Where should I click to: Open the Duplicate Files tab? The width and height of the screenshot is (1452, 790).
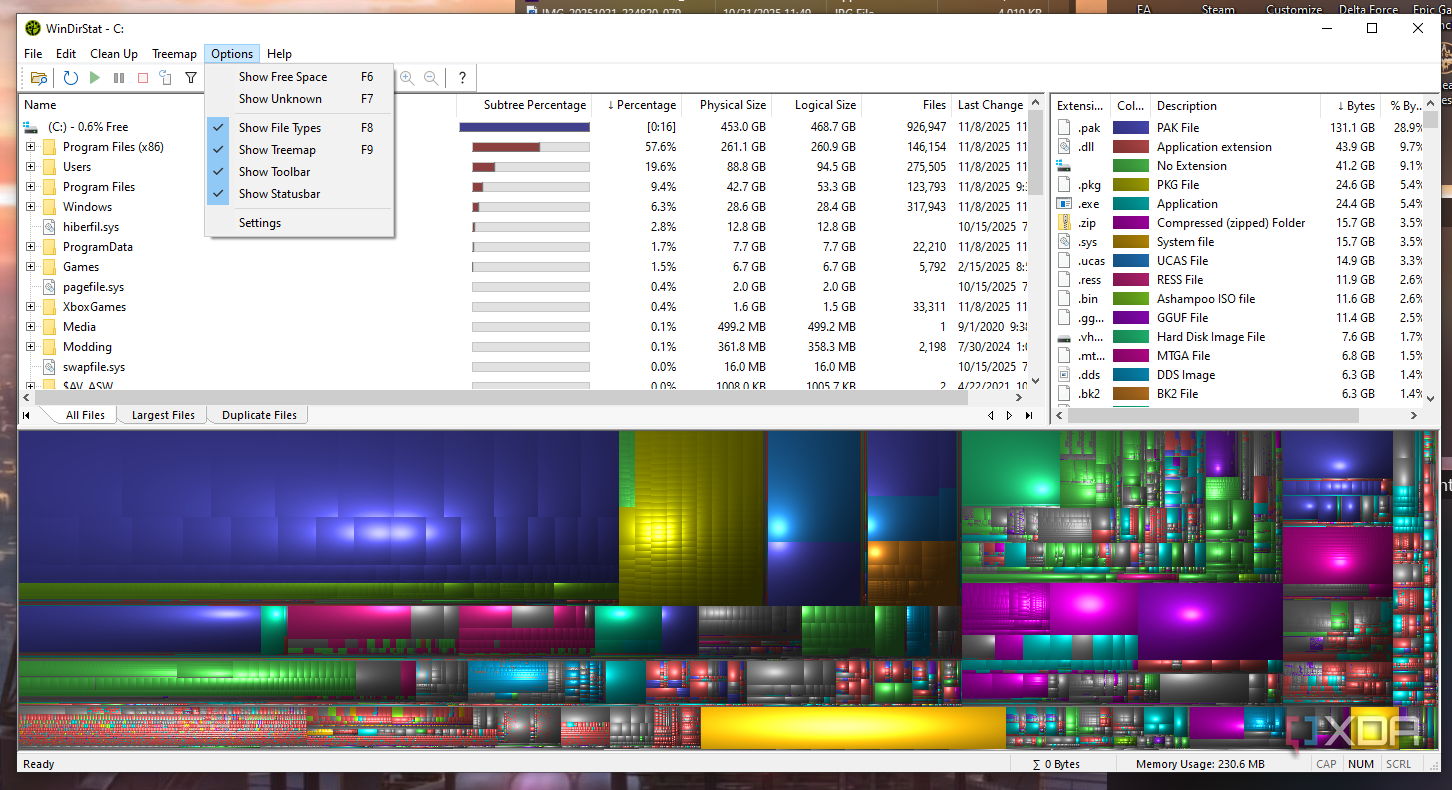coord(259,415)
